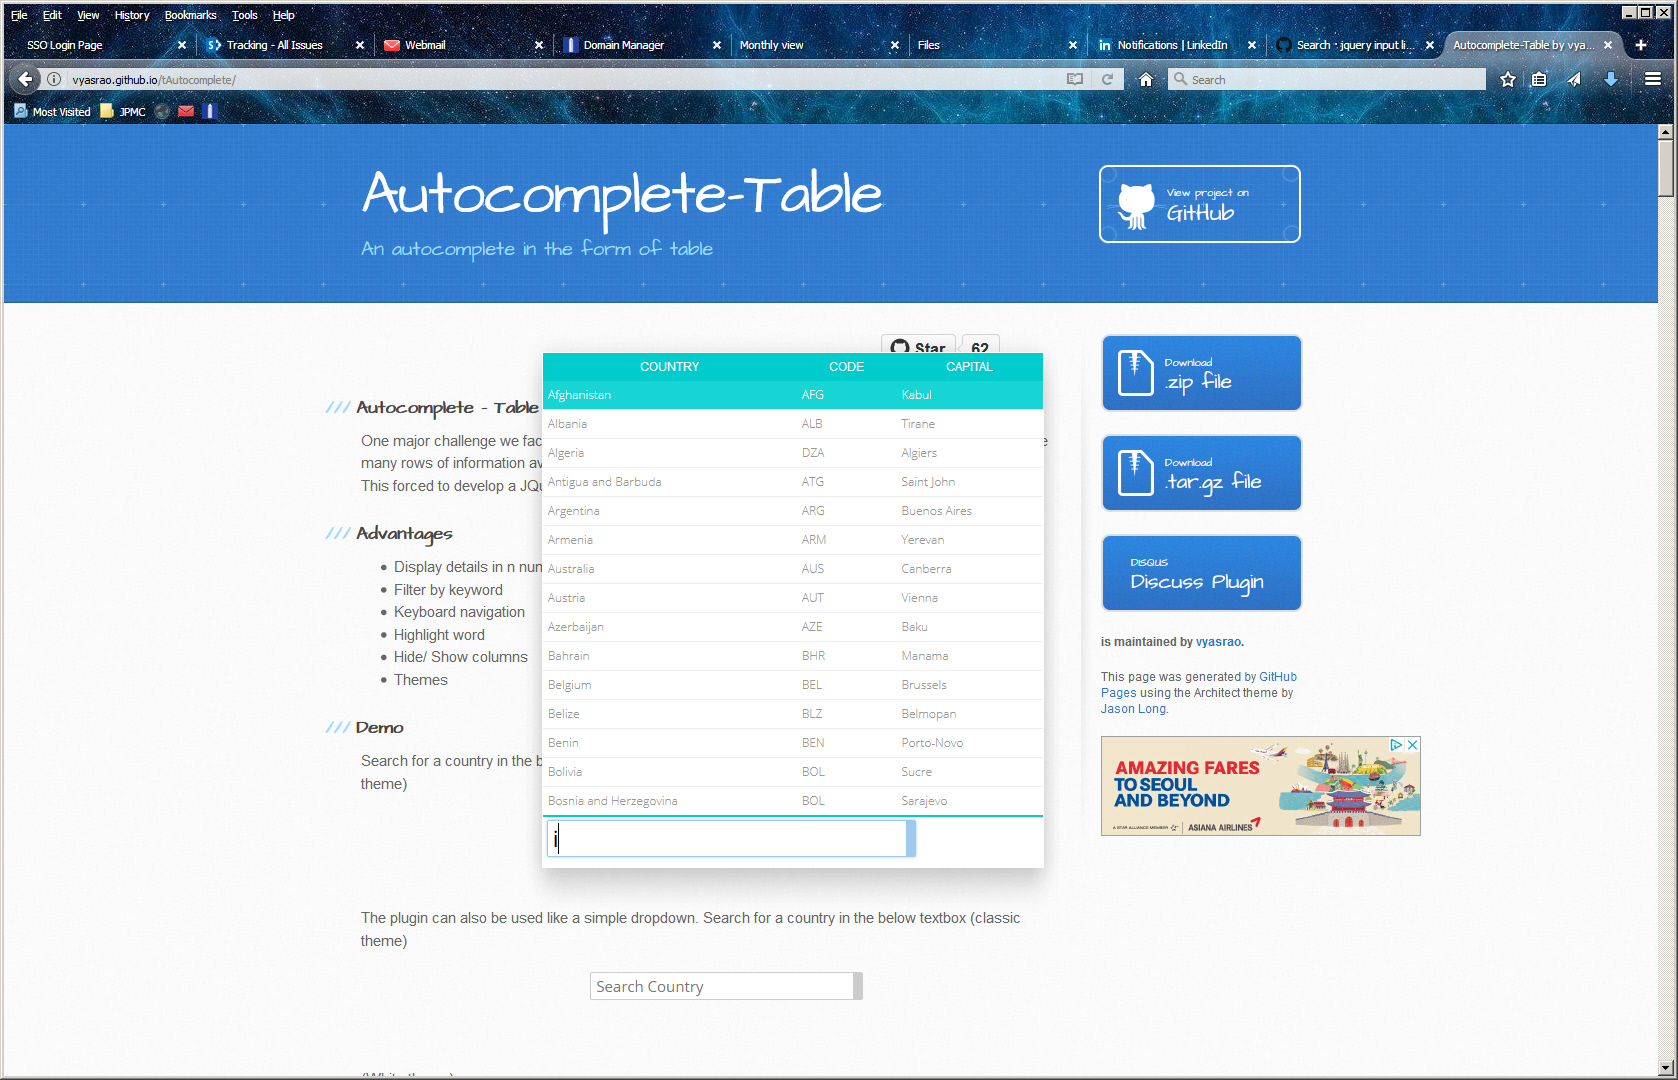
Task: Close the Webmail tab
Action: tap(539, 45)
